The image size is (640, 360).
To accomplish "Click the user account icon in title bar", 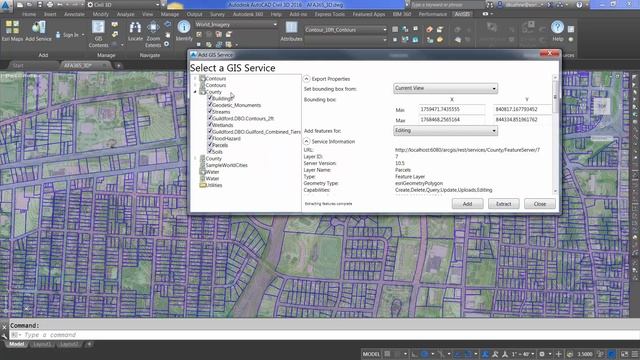I will click(500, 5).
